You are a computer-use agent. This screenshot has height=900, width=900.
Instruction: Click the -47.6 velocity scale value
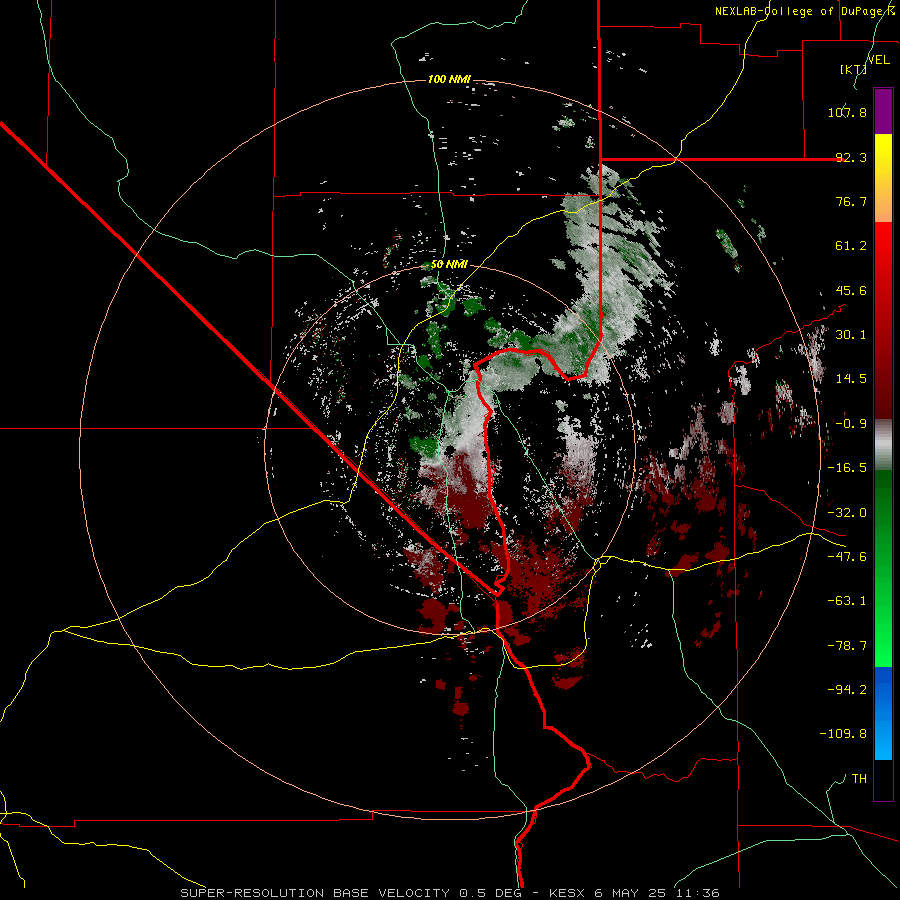[847, 557]
